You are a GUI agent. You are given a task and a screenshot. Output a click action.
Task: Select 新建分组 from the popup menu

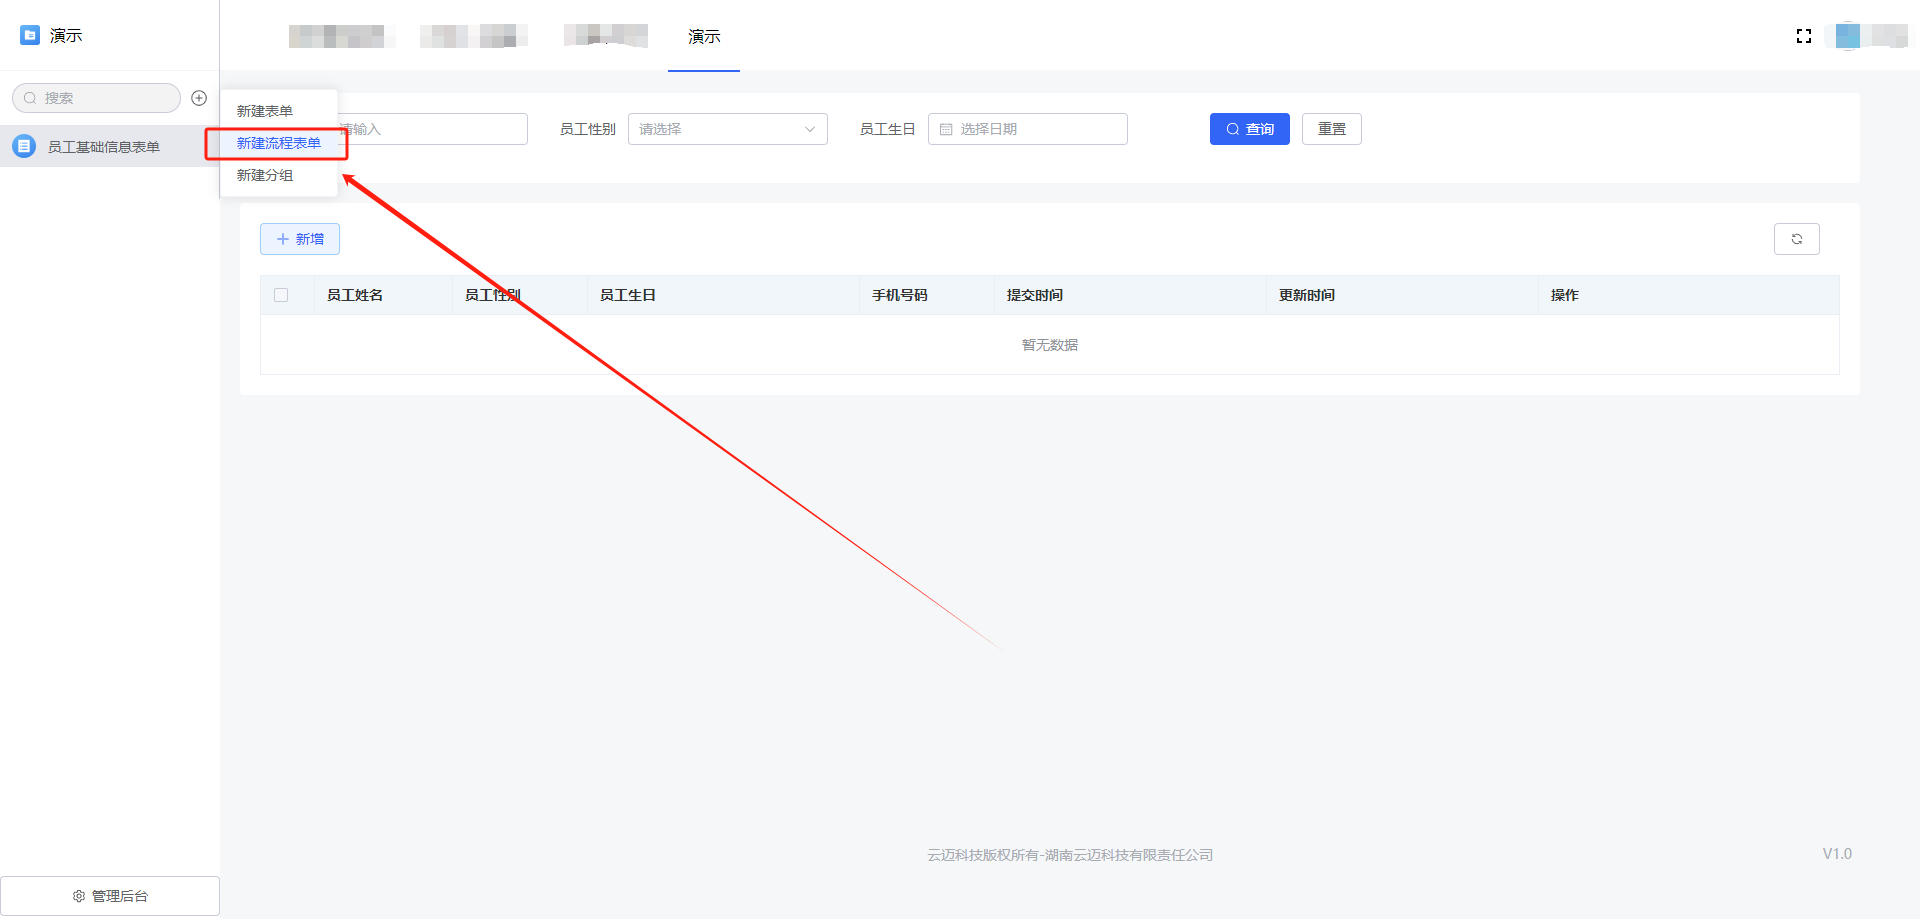point(265,175)
